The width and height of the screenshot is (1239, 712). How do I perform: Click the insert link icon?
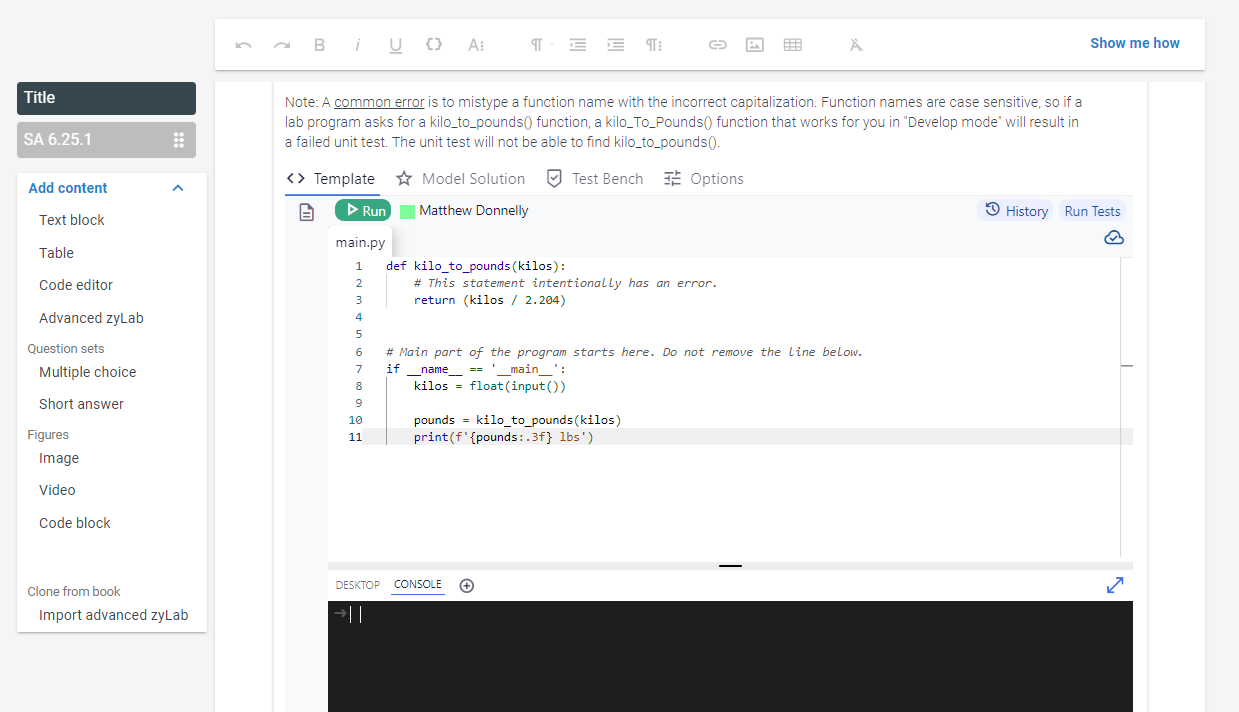tap(717, 45)
